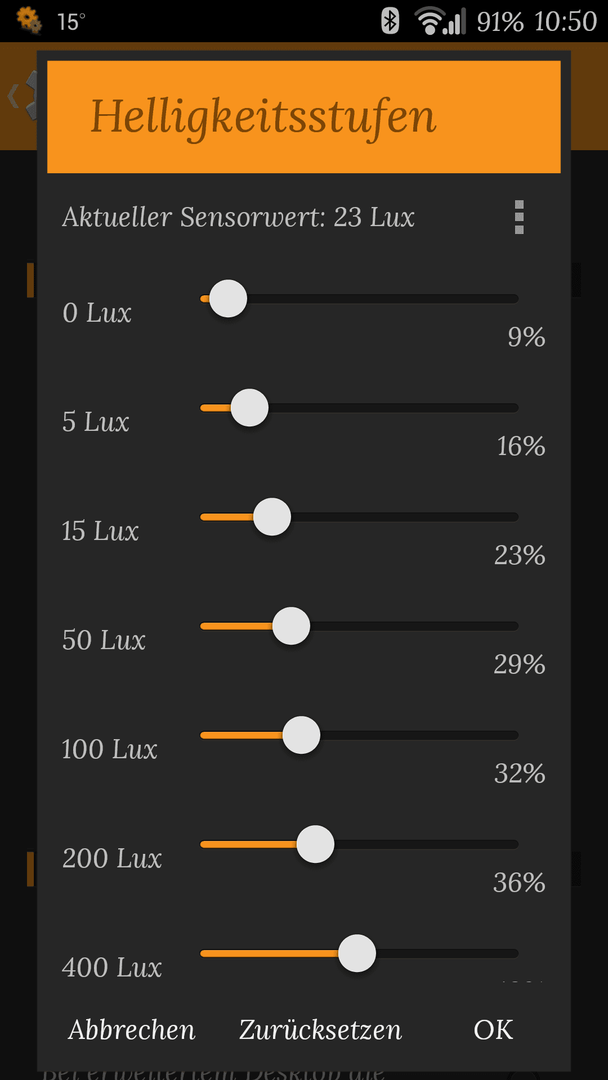
Task: Tap the 10:50 clock in status bar
Action: tap(565, 21)
